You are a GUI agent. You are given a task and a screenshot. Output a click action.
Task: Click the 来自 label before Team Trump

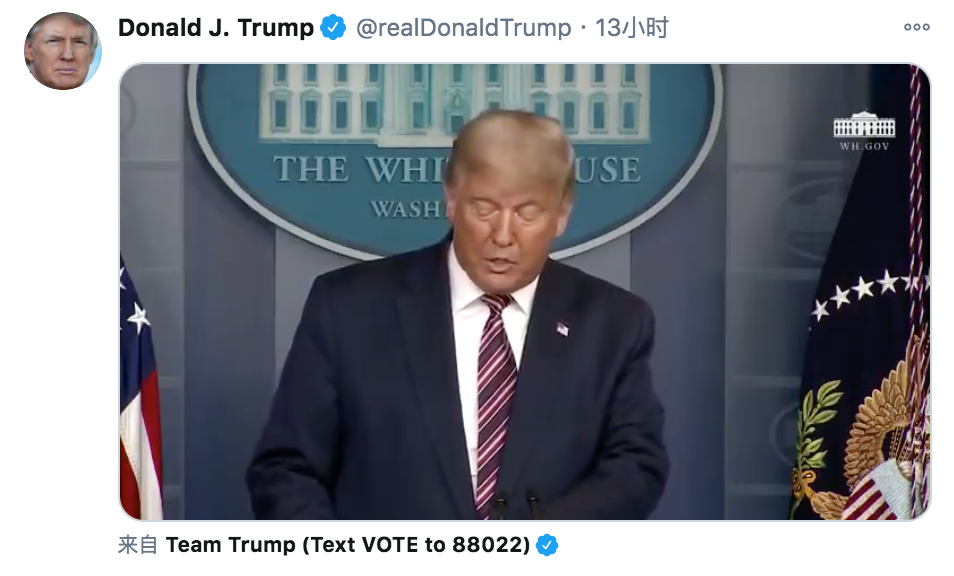coord(138,544)
